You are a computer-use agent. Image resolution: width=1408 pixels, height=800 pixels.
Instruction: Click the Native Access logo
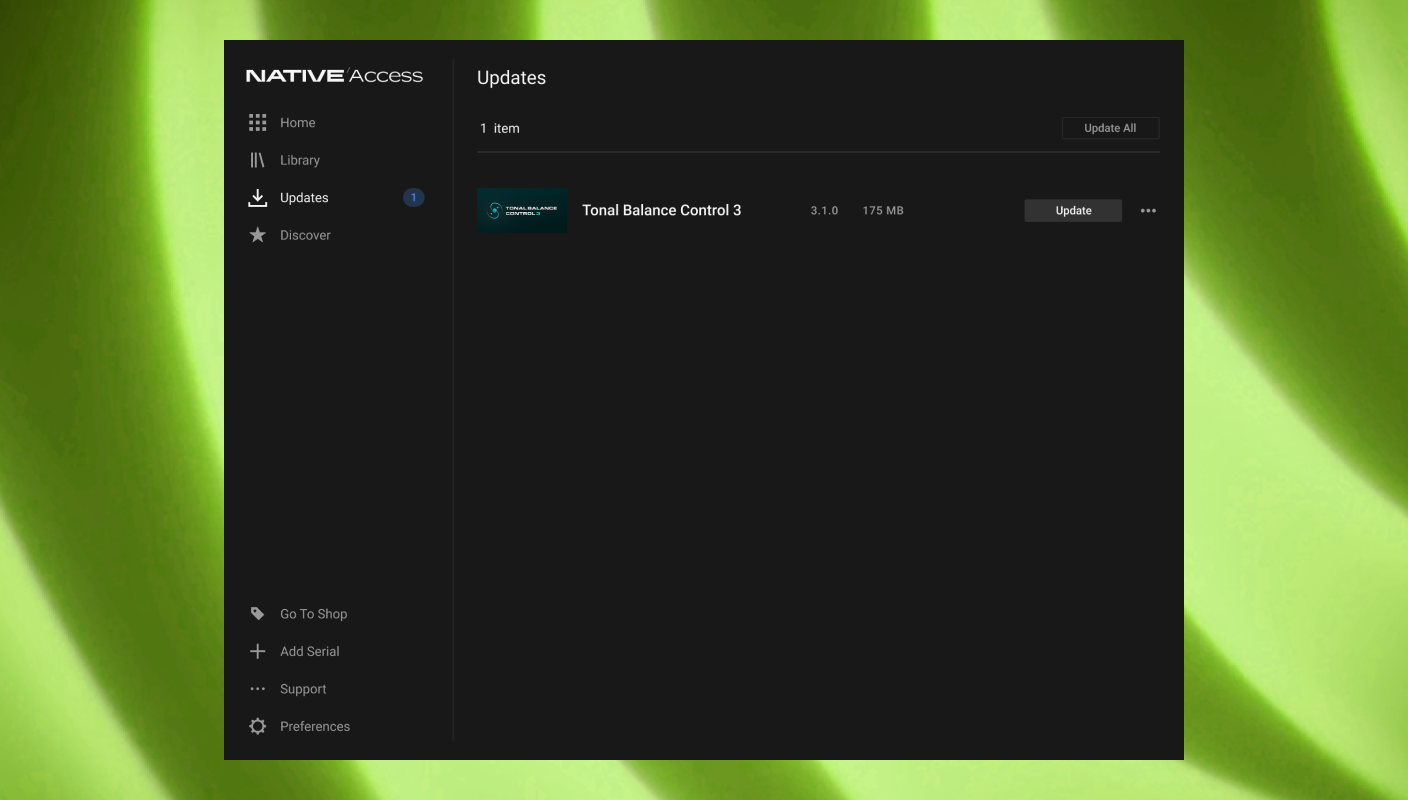[334, 76]
